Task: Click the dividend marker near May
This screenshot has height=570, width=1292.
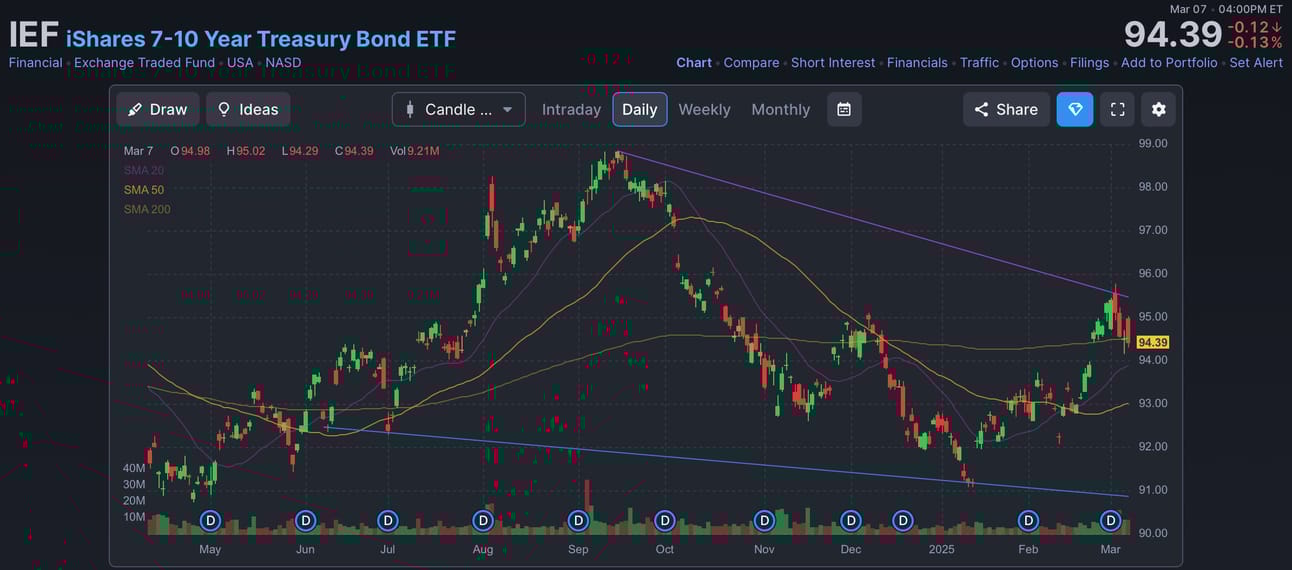Action: click(210, 520)
